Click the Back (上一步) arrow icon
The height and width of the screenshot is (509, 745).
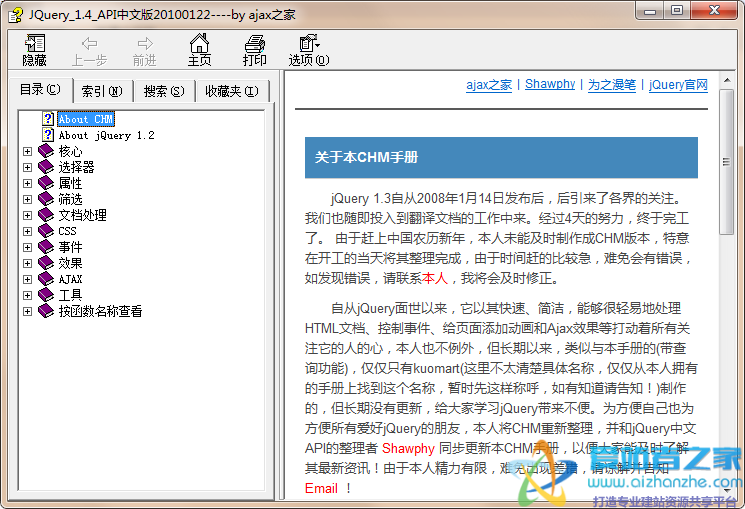coord(89,44)
